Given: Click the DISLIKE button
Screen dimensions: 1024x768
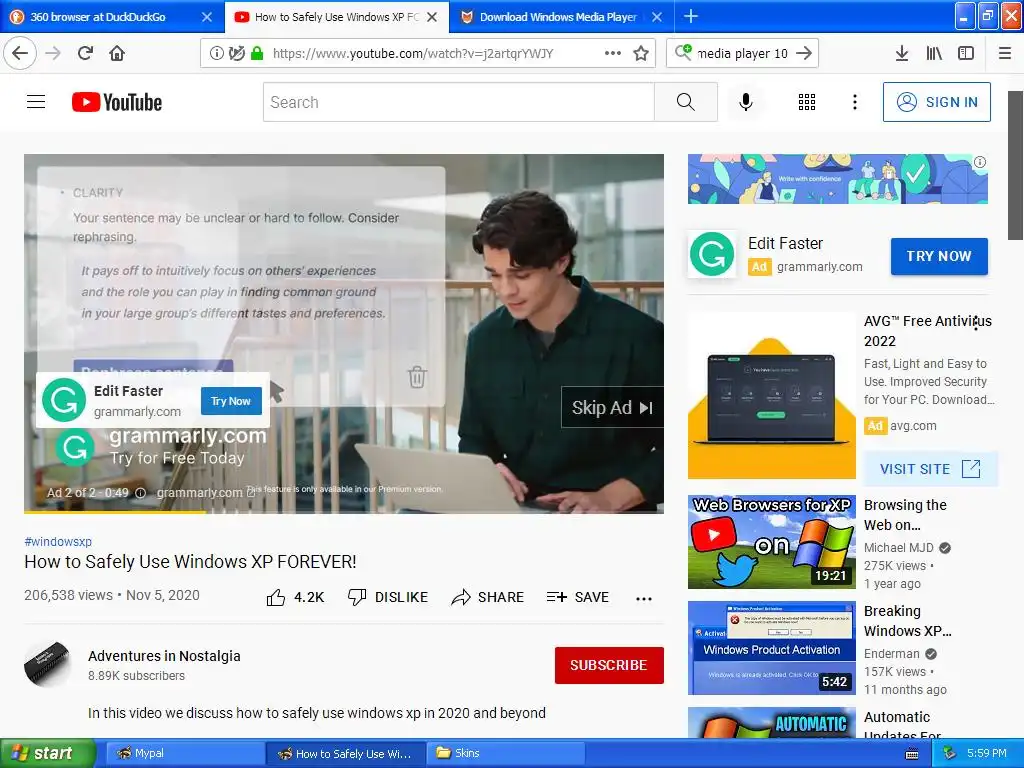Looking at the screenshot, I should pyautogui.click(x=388, y=597).
